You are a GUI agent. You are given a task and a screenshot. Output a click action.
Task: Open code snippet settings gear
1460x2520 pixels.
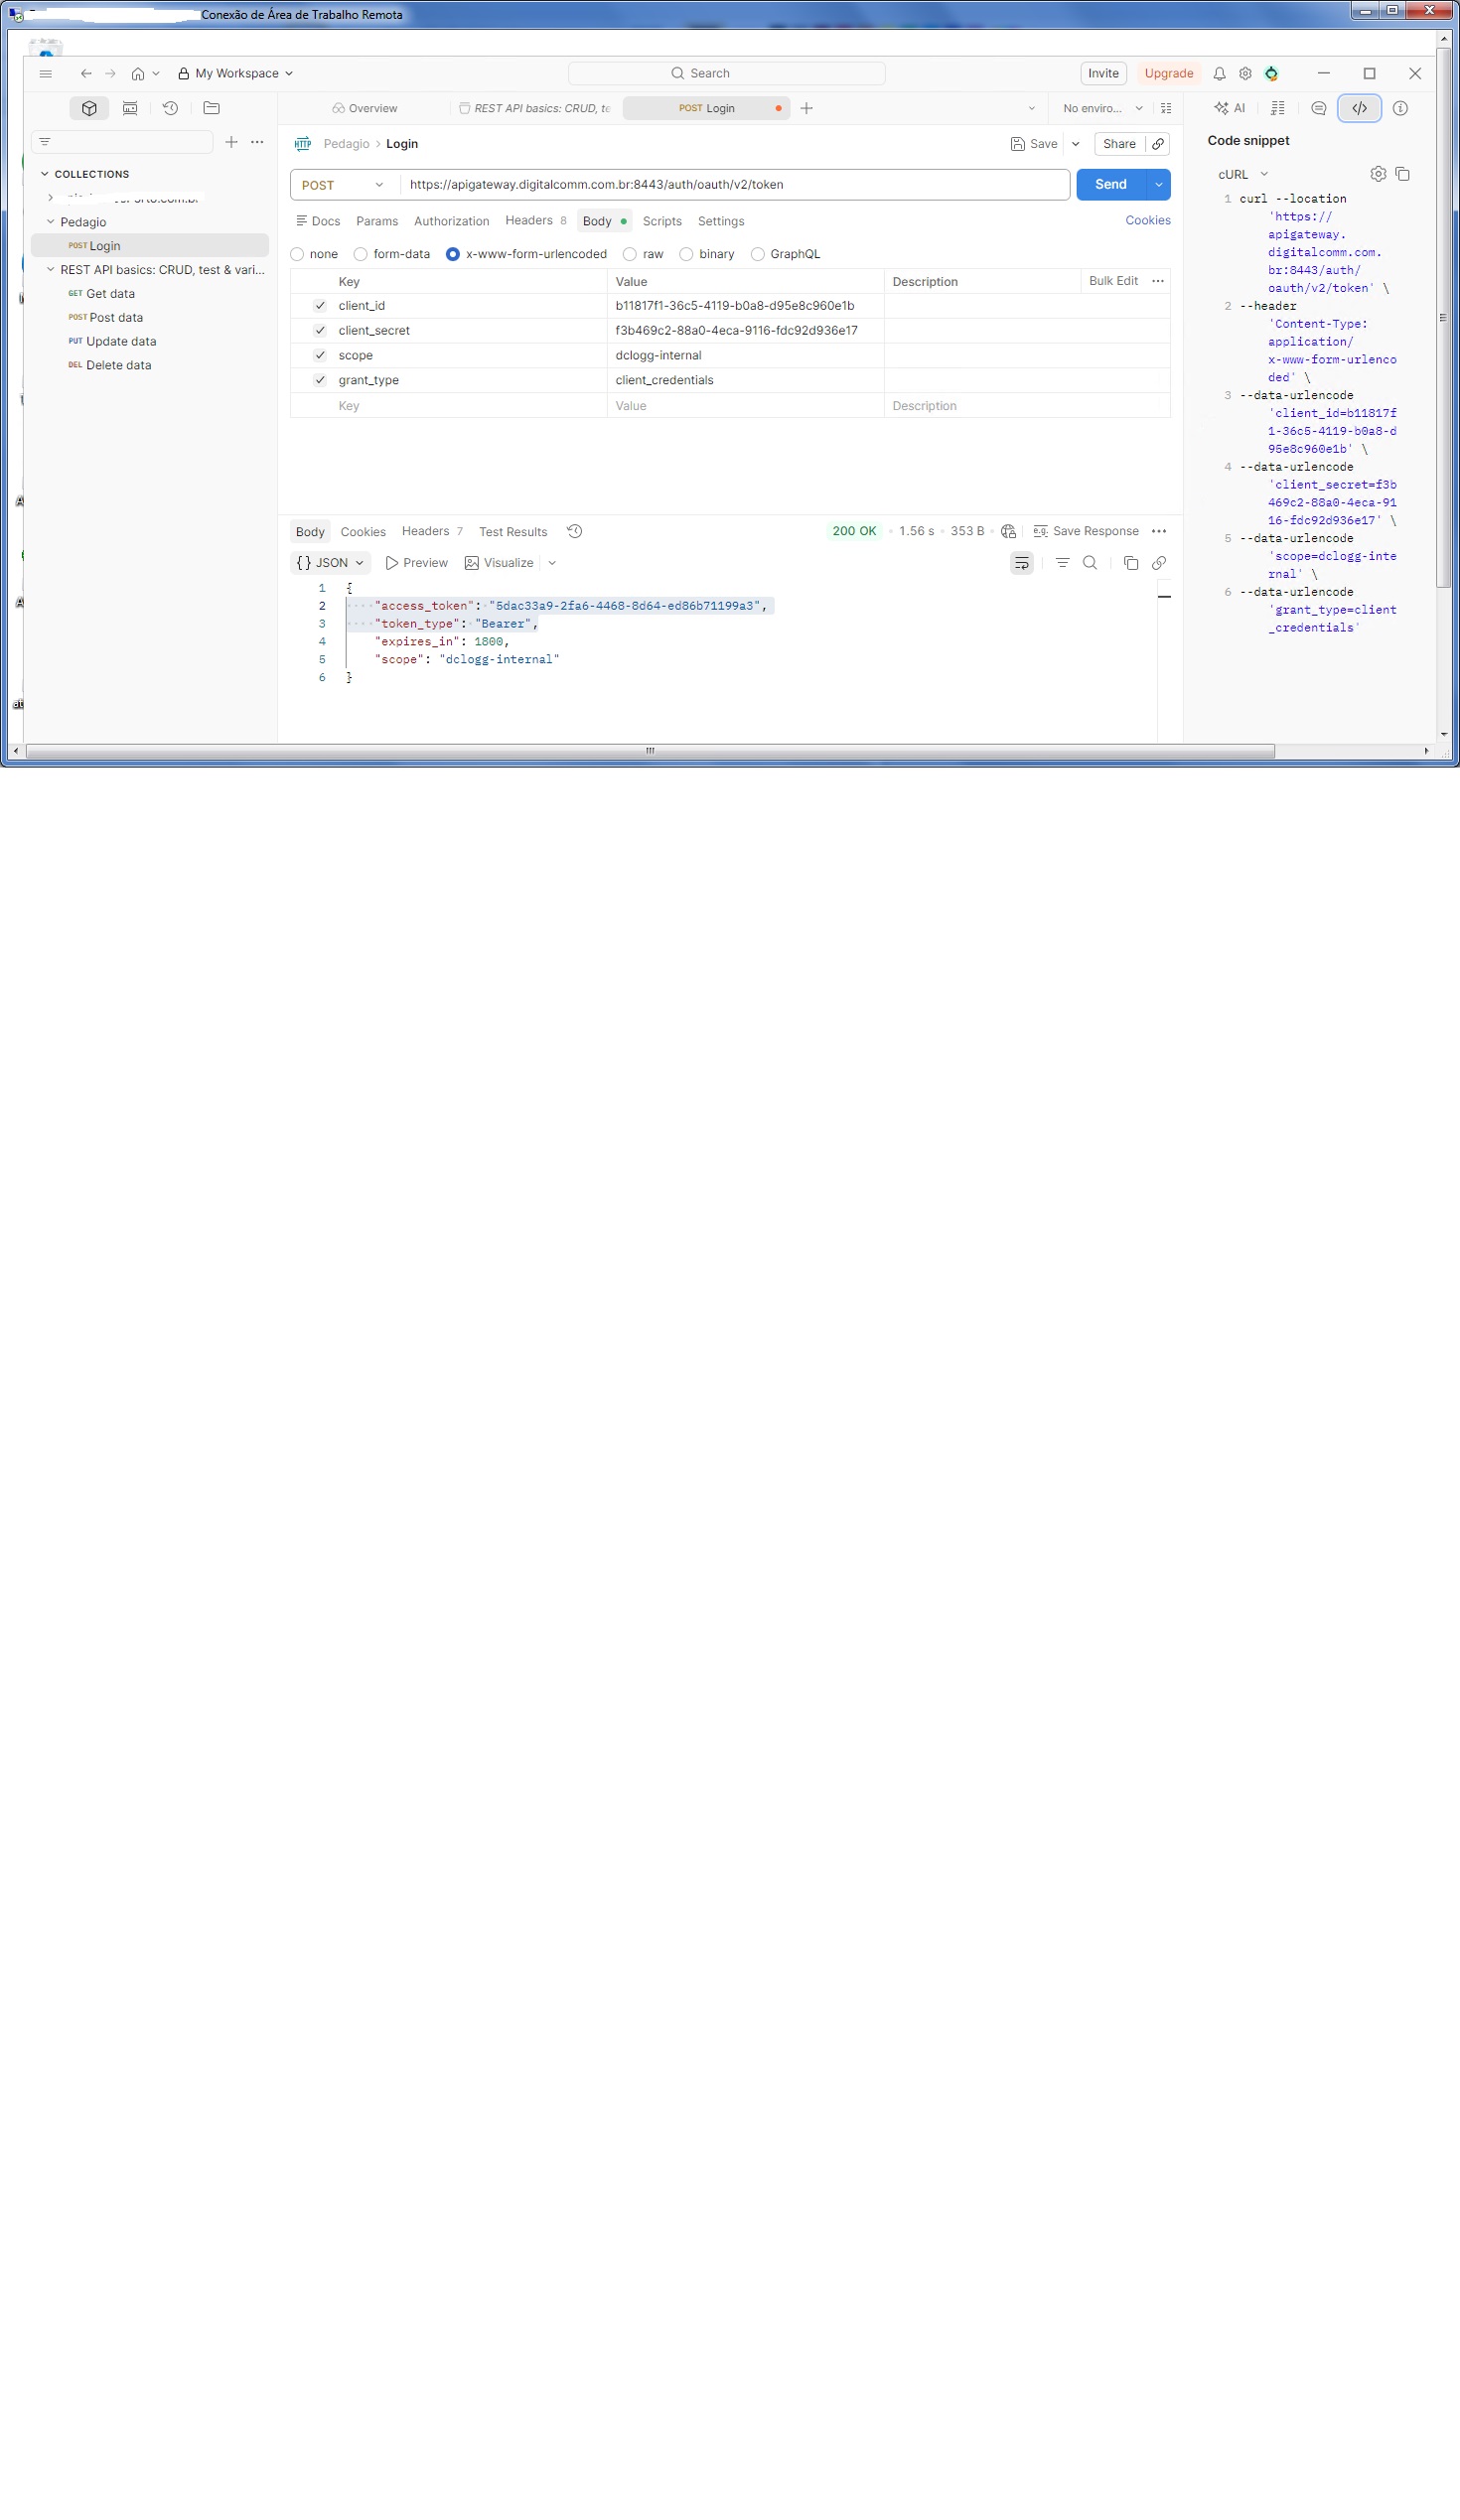[x=1378, y=174]
